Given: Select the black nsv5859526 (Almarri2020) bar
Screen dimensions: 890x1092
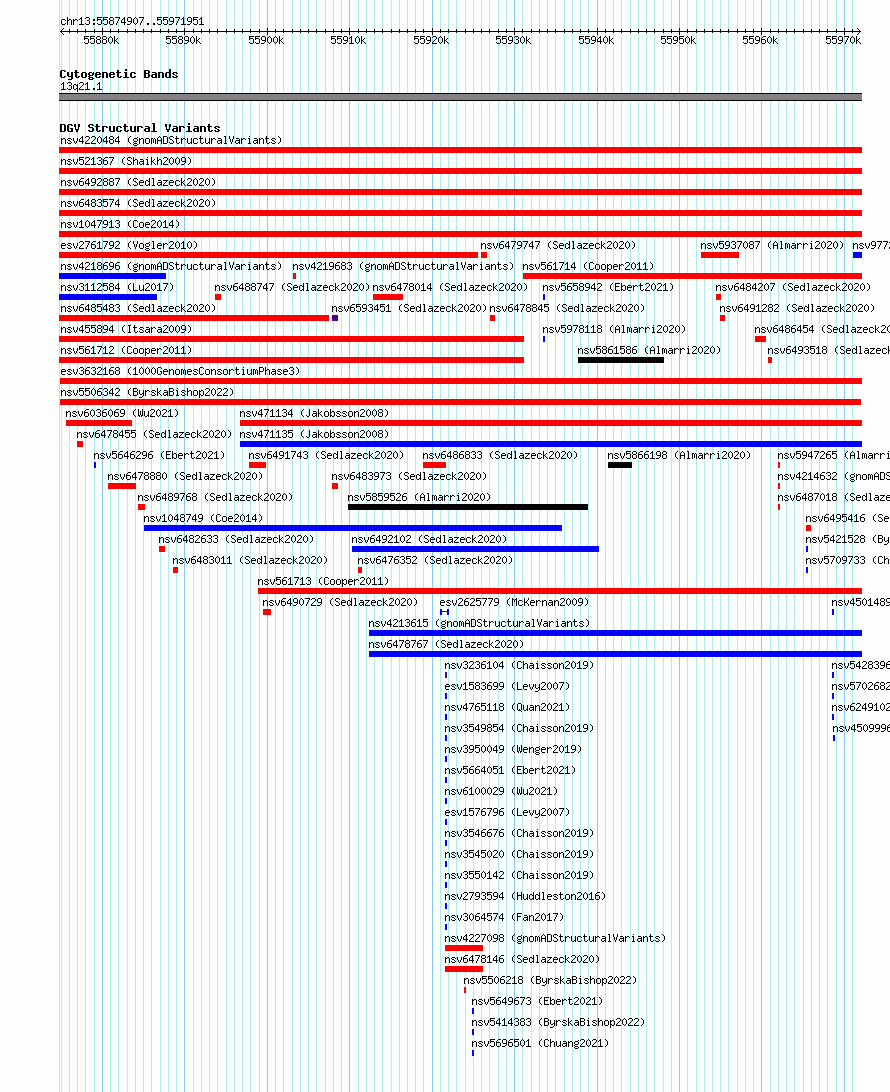Looking at the screenshot, I should point(467,507).
